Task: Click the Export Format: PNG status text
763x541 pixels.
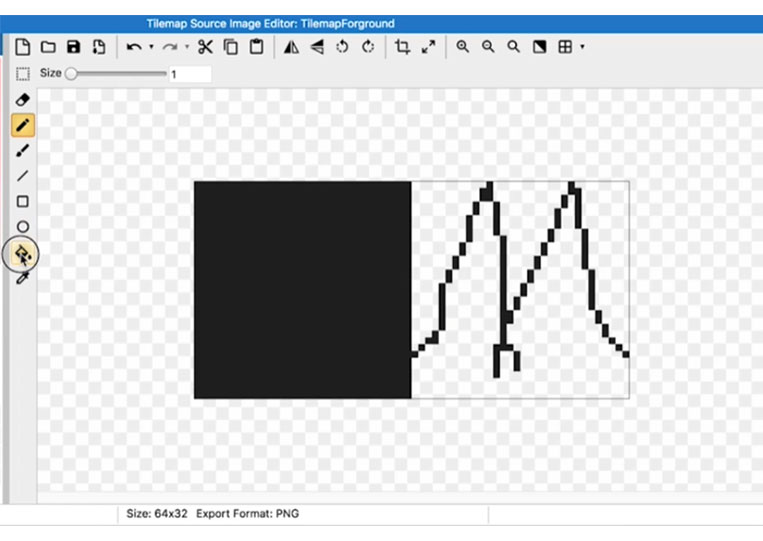Action: pos(248,514)
